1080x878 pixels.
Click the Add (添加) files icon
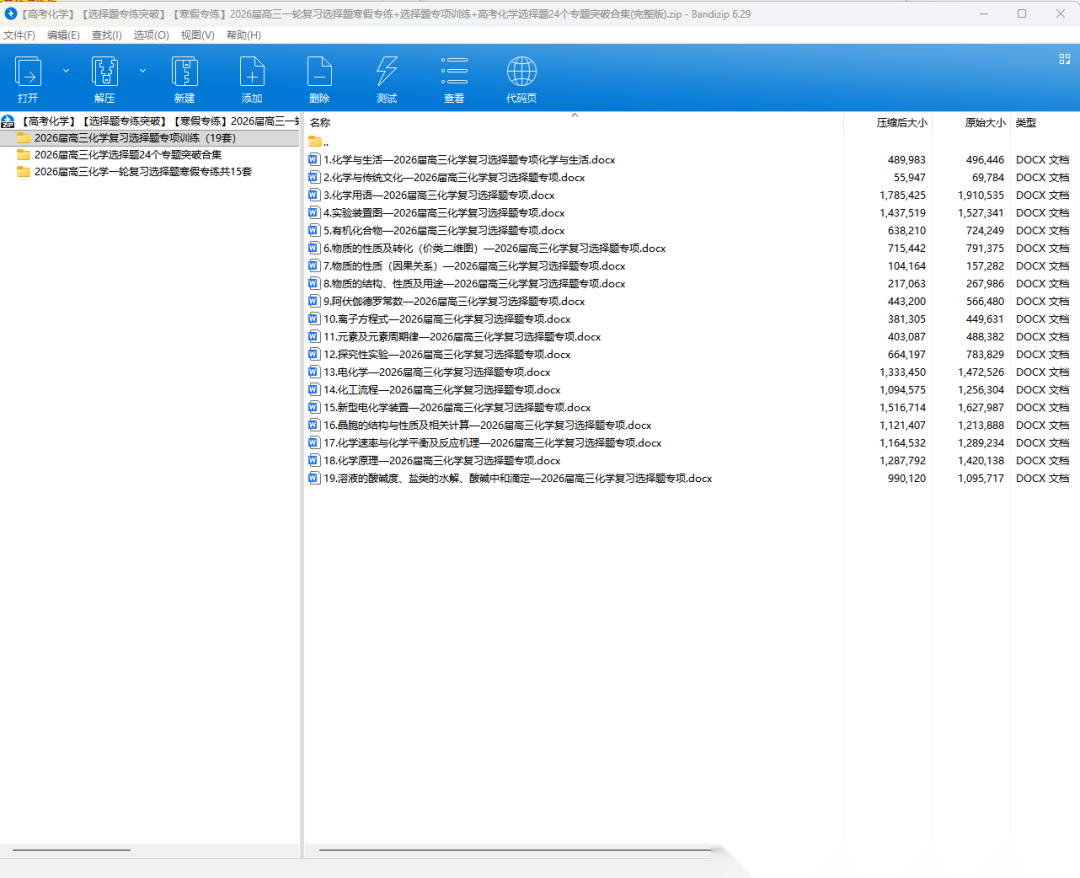point(251,72)
